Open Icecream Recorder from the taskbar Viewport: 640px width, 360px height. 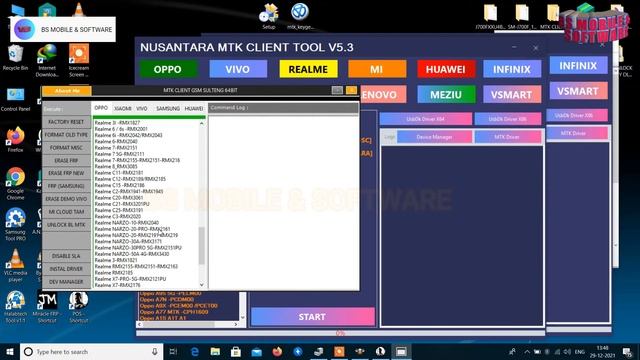pyautogui.click(x=339, y=351)
